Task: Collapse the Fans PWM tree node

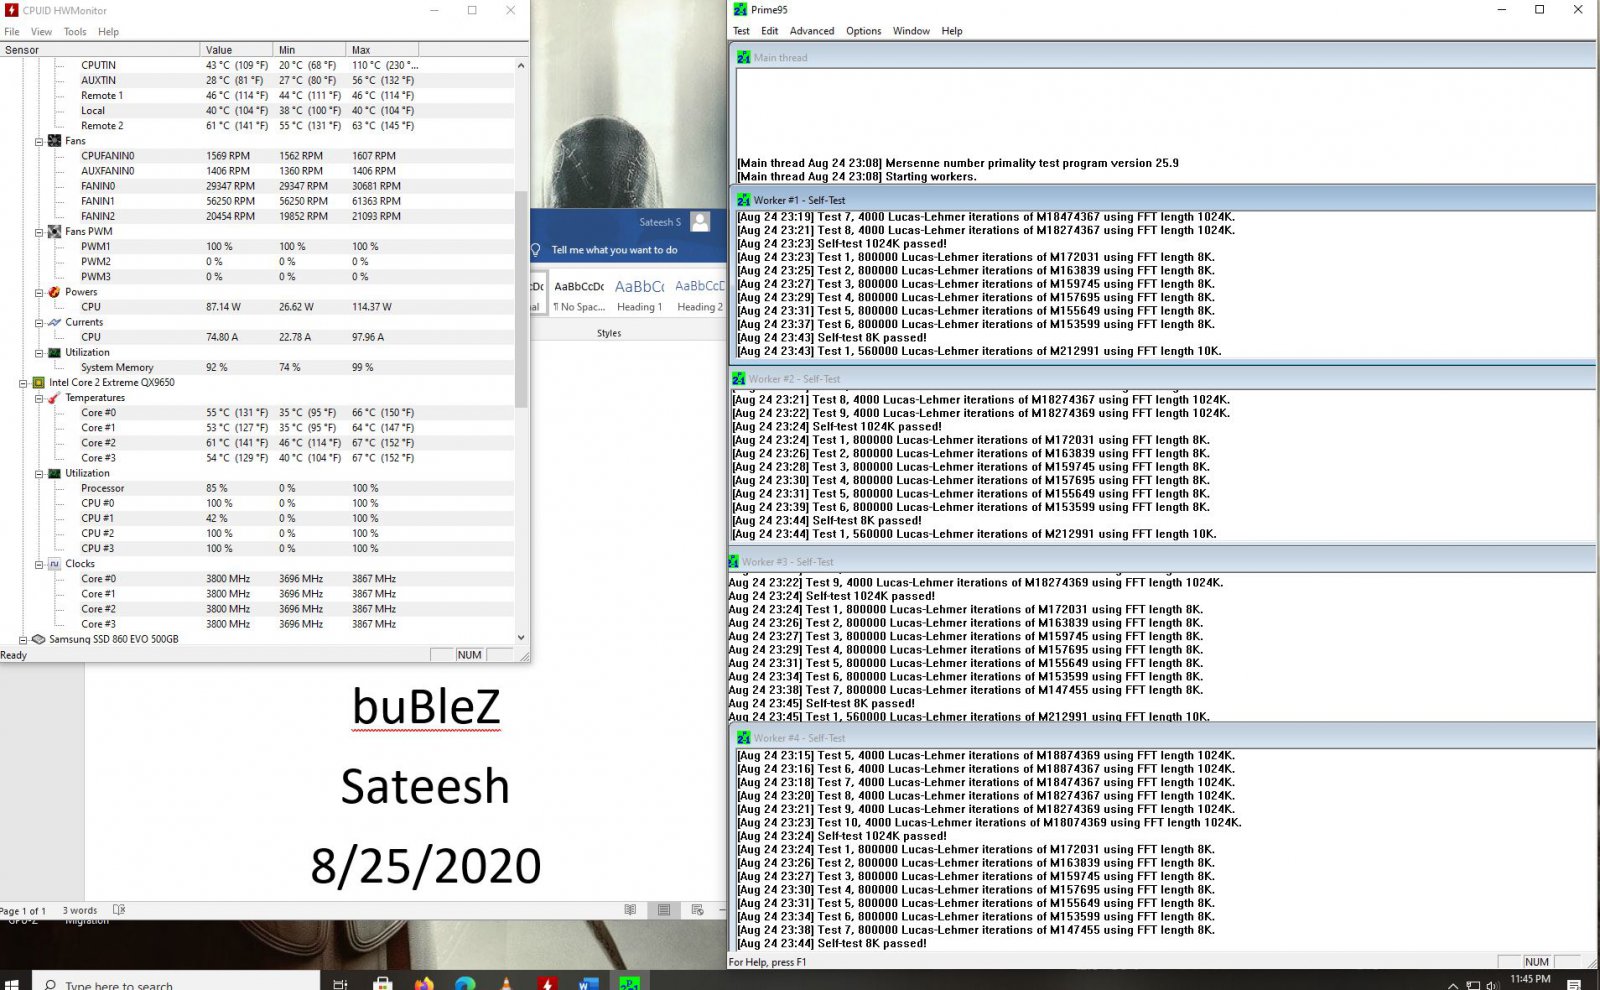Action: (39, 232)
